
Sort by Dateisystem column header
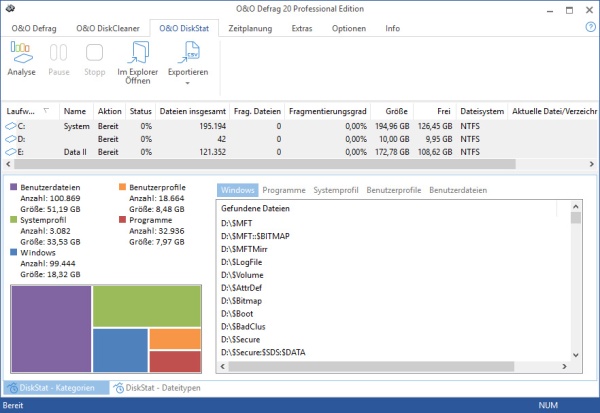click(x=482, y=111)
